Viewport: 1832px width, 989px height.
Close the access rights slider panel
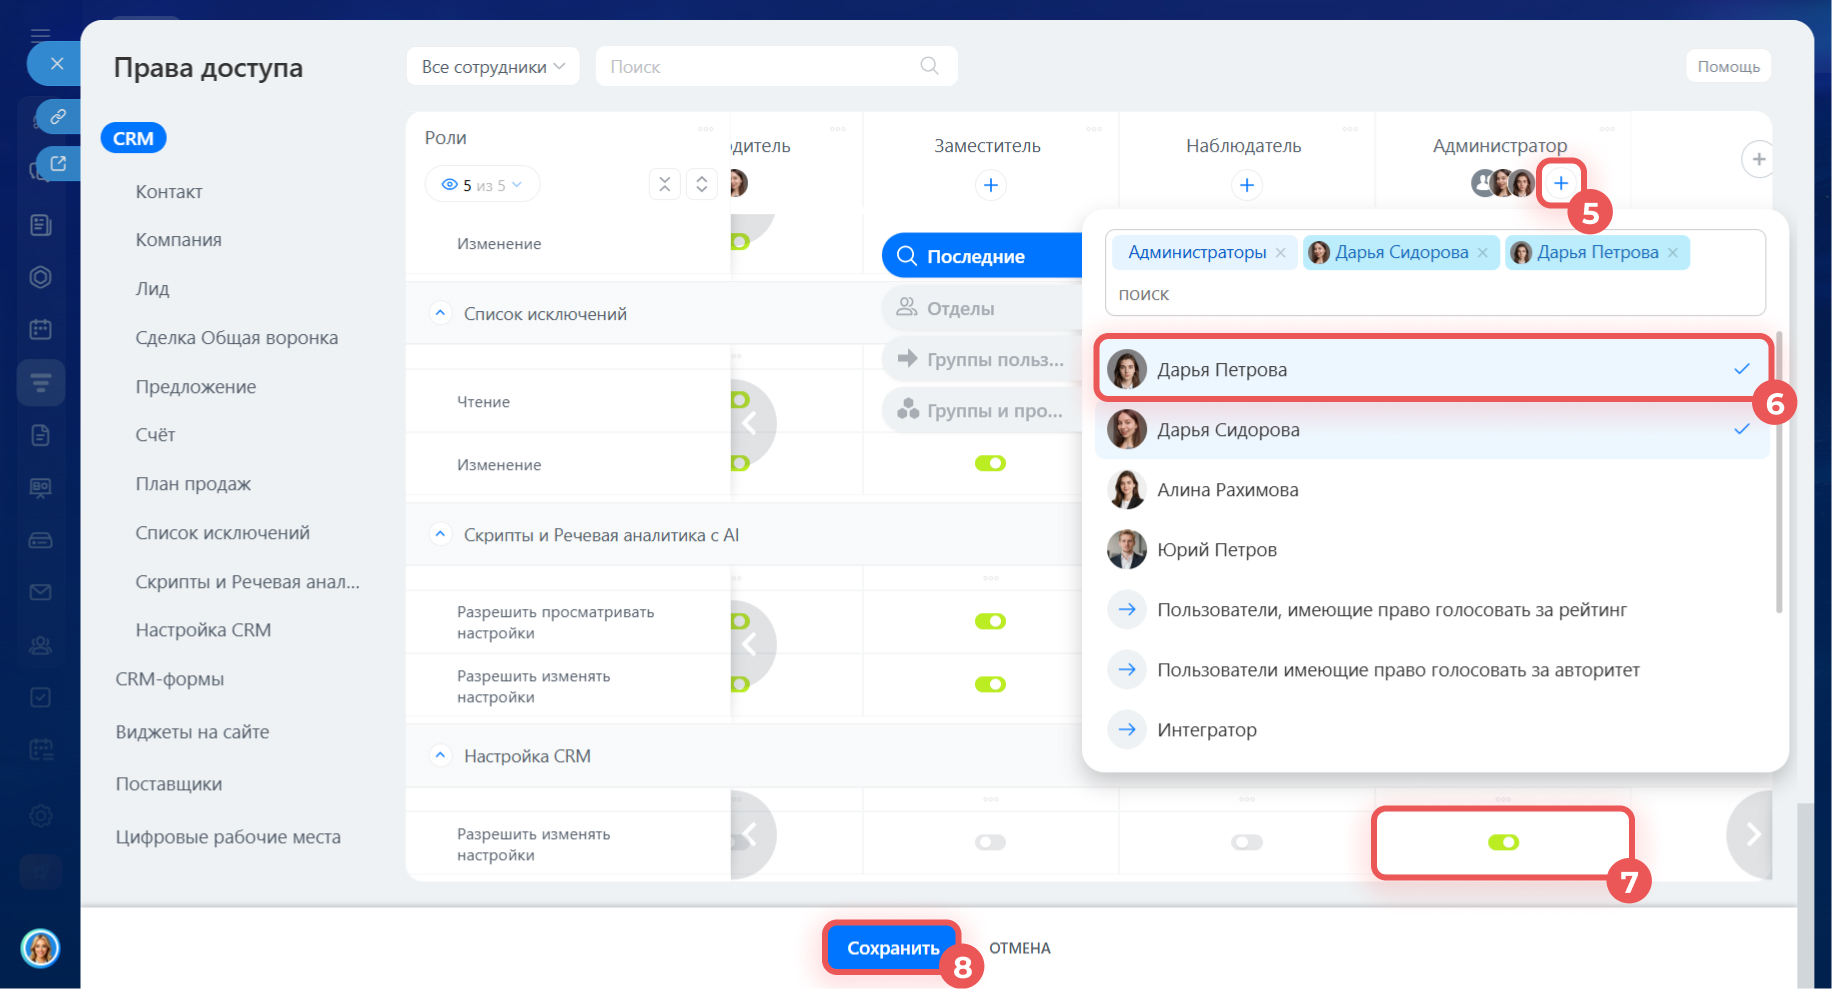tap(57, 64)
